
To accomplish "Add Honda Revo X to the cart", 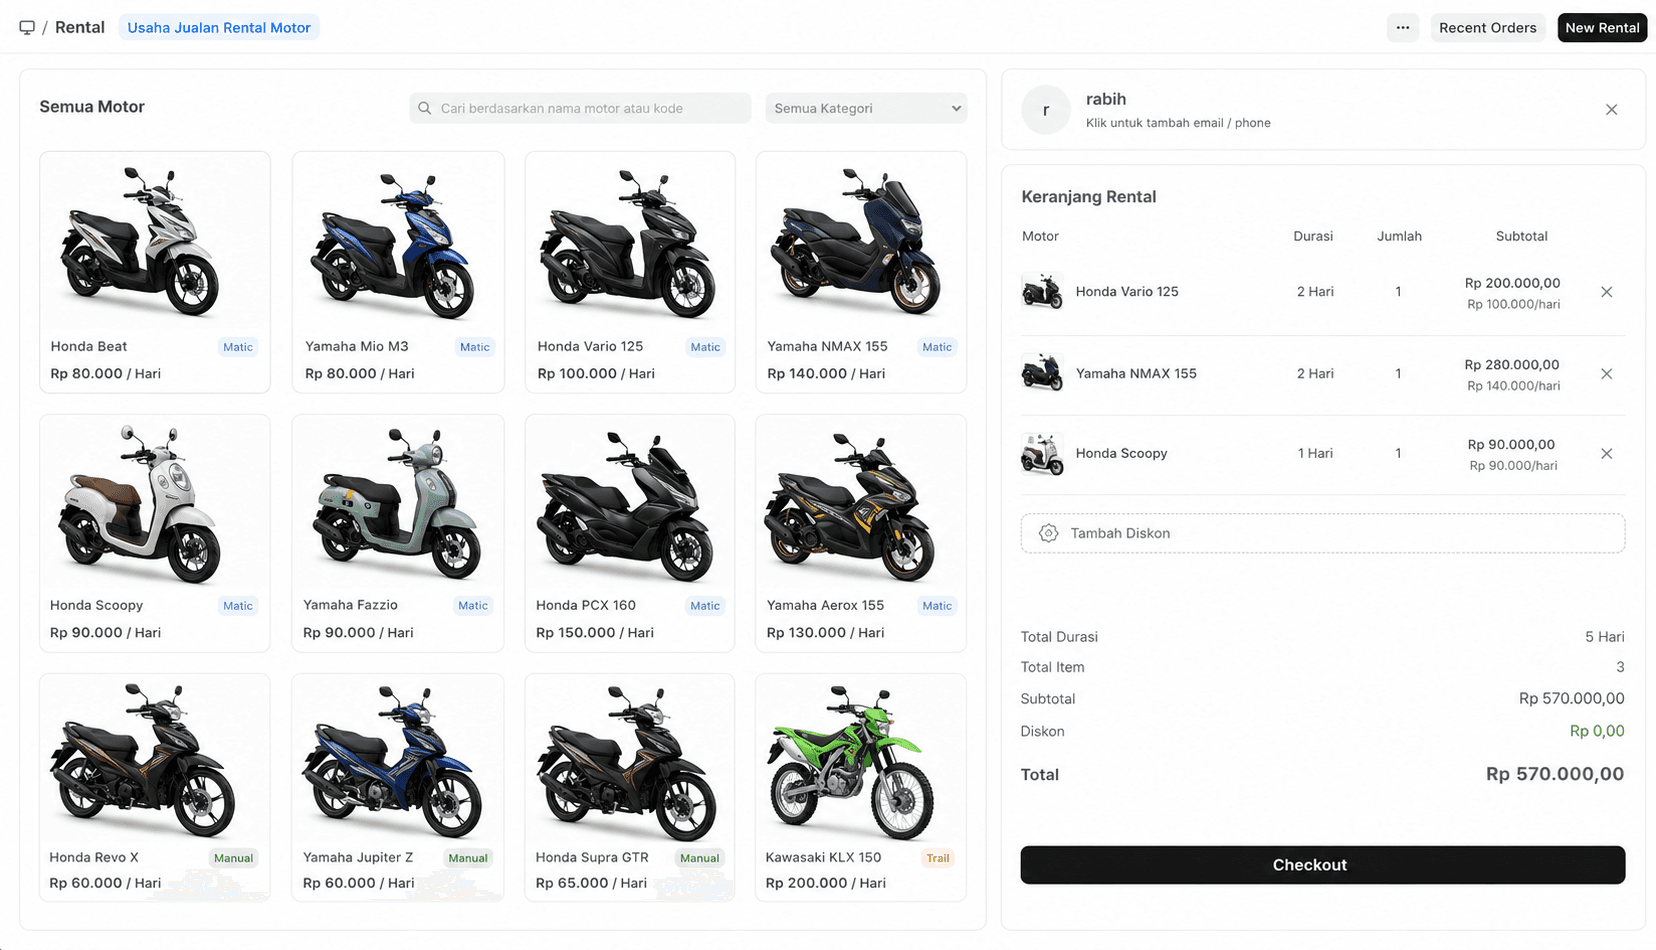I will tap(155, 787).
